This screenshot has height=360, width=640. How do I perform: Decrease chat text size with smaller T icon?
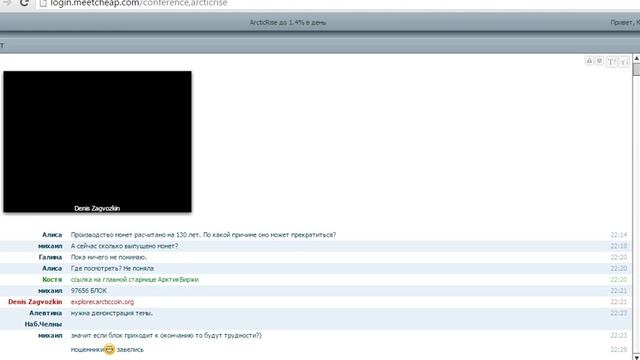[x=623, y=62]
